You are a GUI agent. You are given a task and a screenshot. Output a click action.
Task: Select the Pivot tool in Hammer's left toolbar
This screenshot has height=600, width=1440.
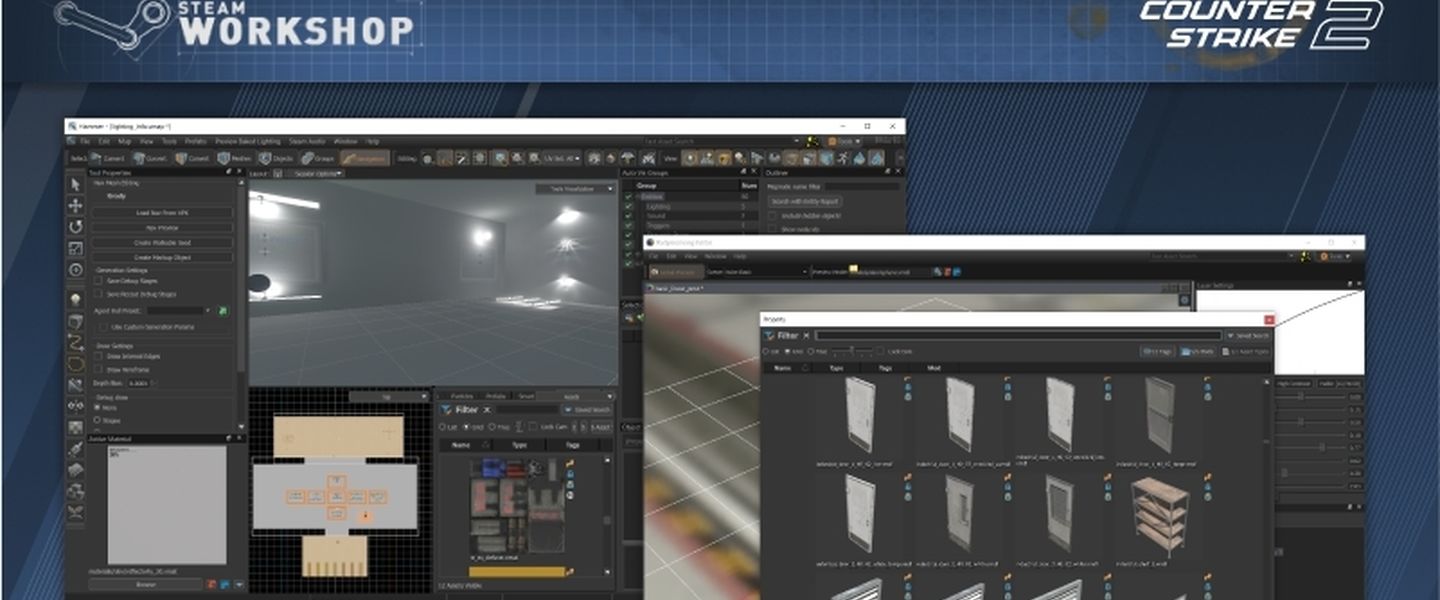75,270
